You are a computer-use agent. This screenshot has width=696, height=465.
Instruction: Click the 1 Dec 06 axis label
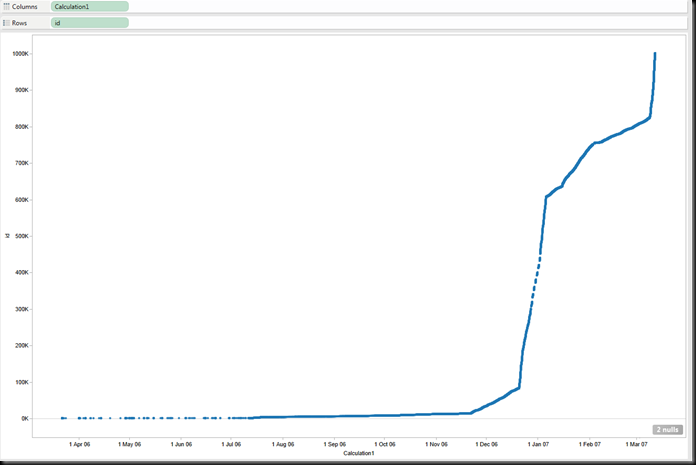(486, 444)
